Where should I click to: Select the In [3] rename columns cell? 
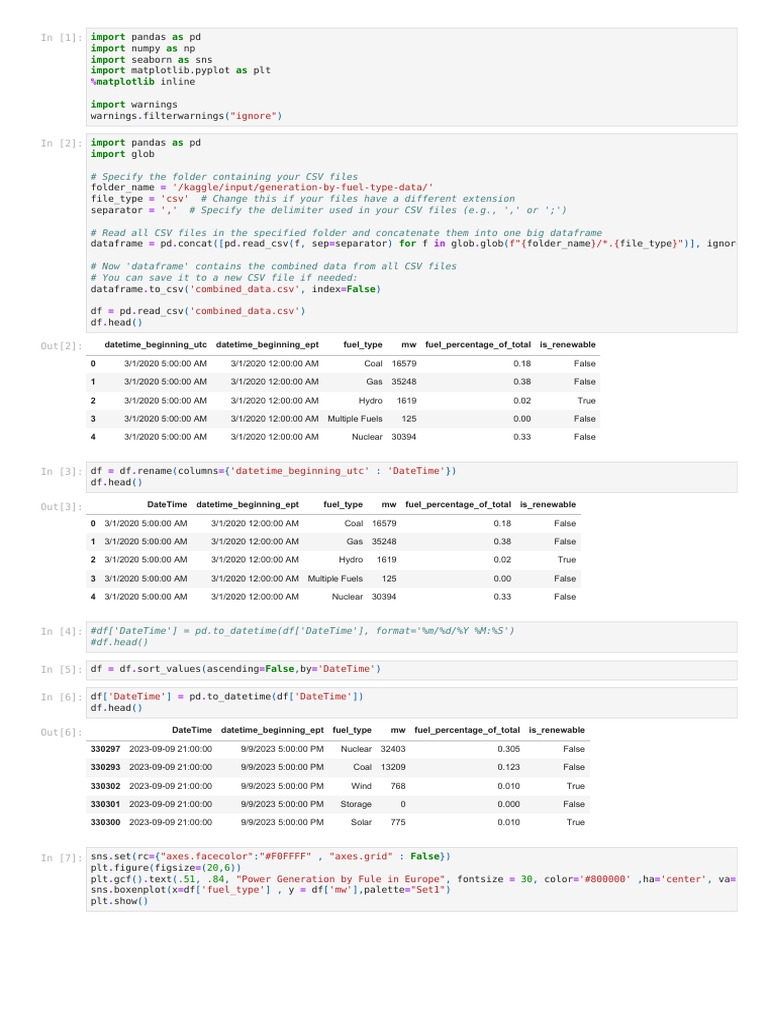411,477
